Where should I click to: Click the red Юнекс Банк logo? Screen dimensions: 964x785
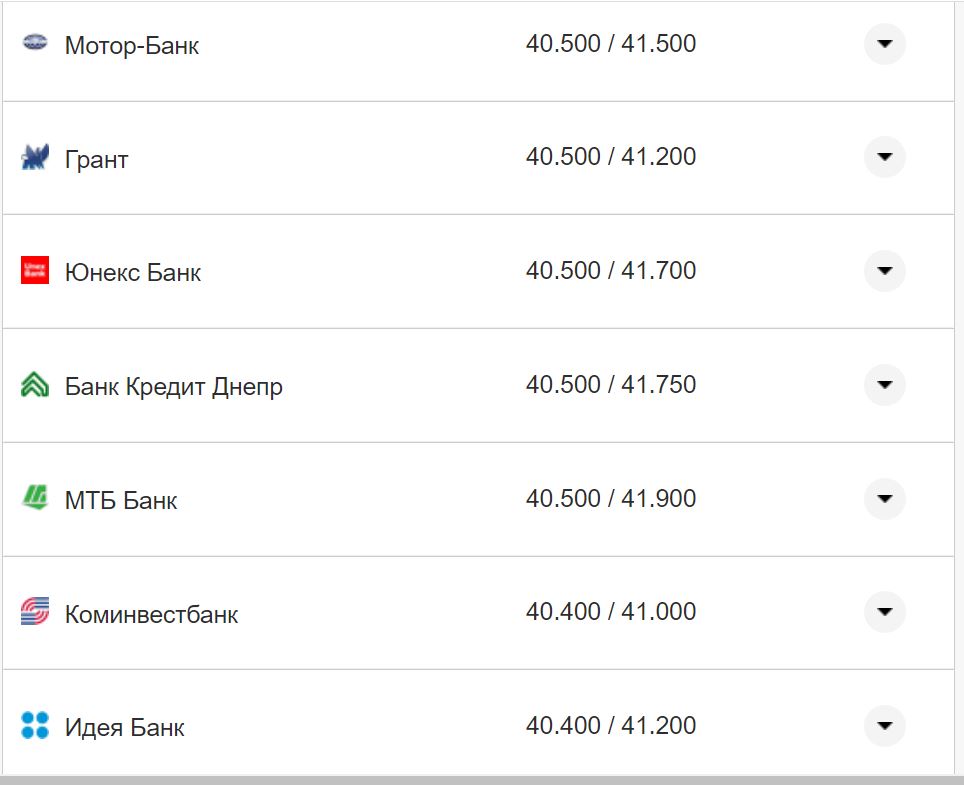[x=35, y=270]
